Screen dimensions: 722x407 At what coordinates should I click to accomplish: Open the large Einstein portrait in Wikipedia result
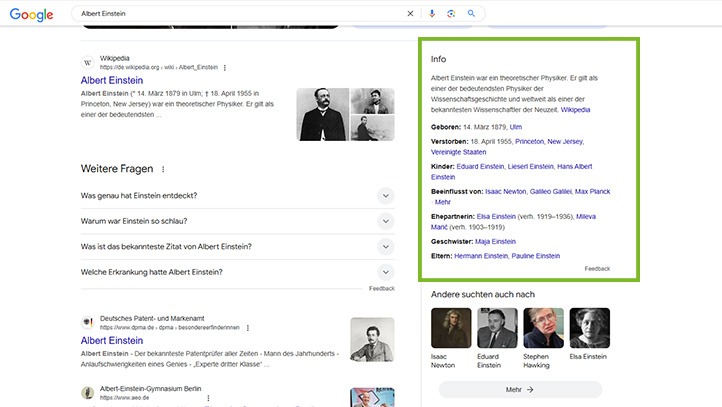pyautogui.click(x=323, y=114)
